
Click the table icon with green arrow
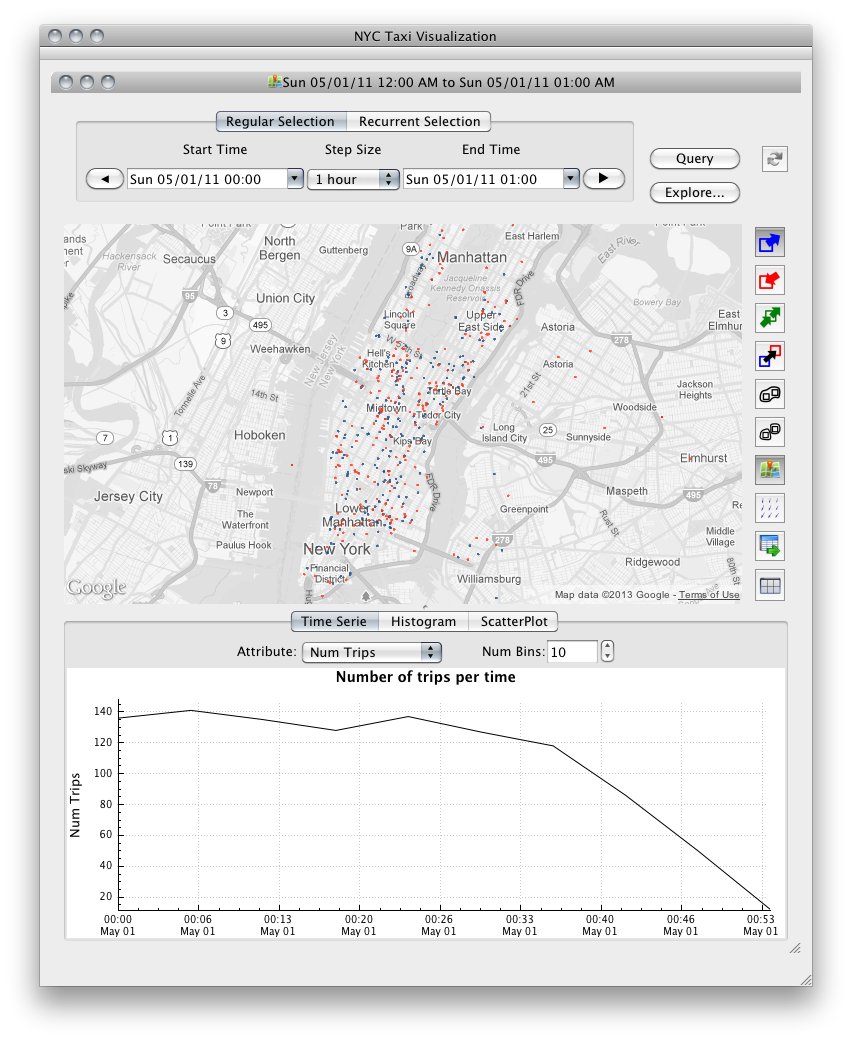(x=770, y=546)
